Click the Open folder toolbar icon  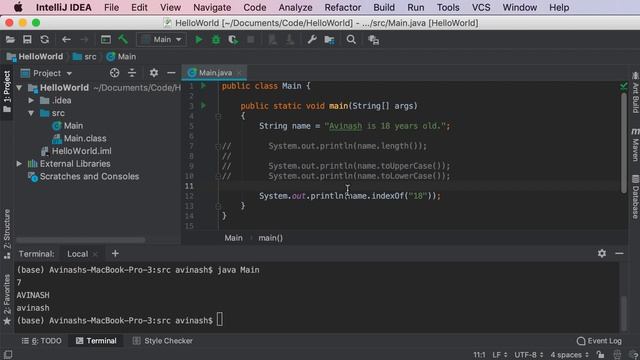point(10,40)
